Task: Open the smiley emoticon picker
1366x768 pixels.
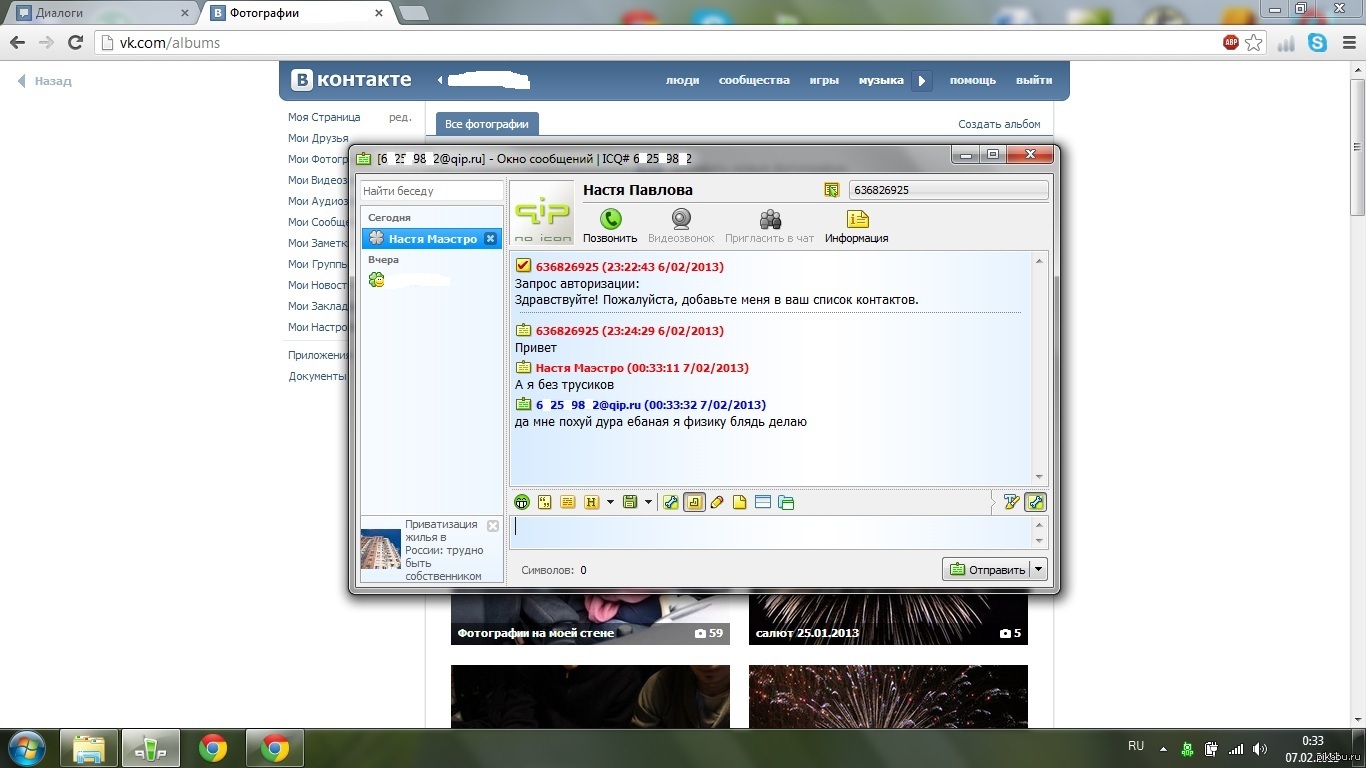Action: point(521,502)
